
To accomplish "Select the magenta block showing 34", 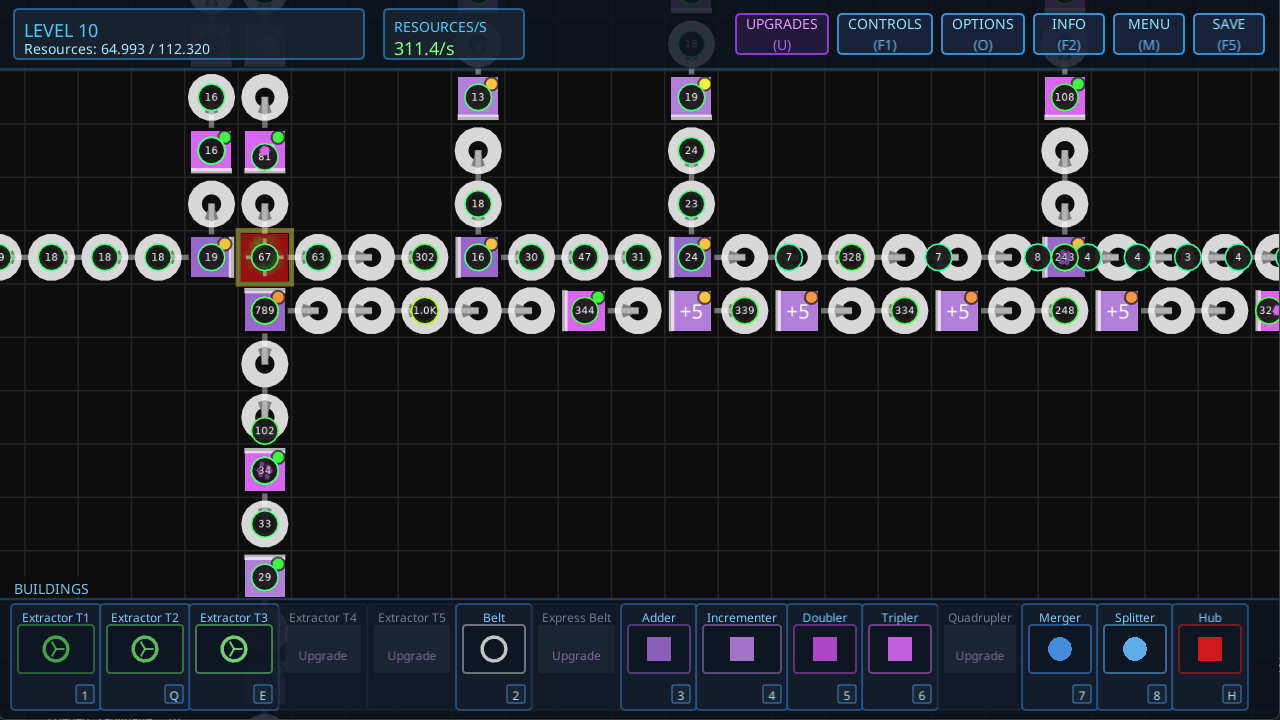I will point(265,470).
